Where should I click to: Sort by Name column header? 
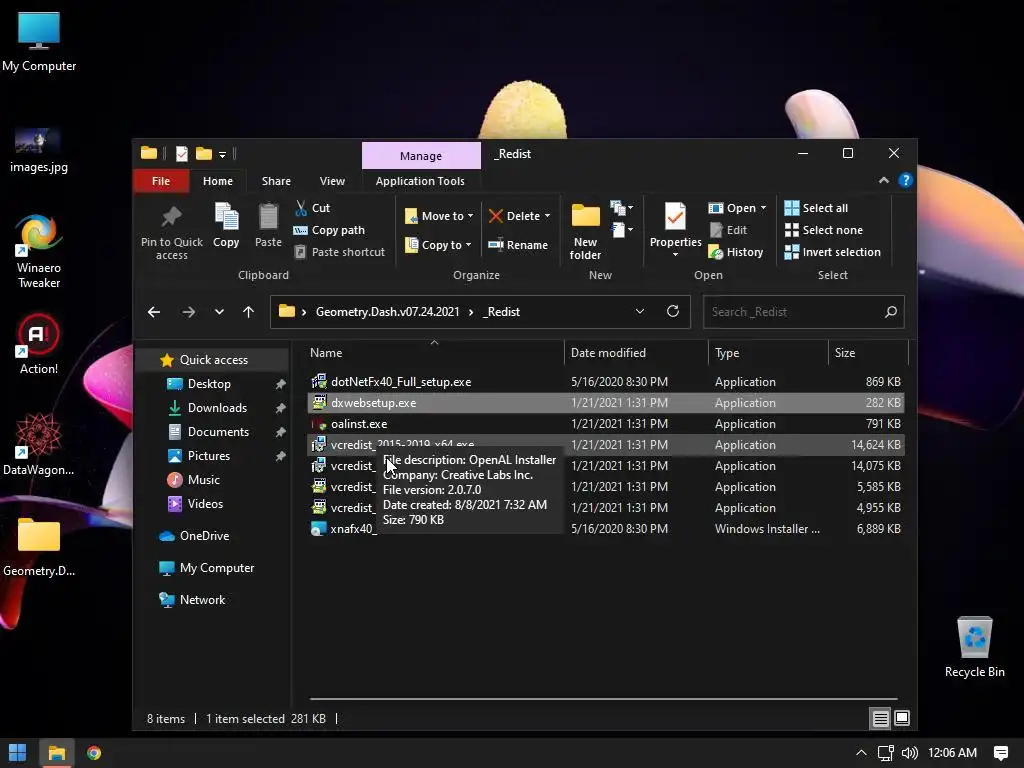pyautogui.click(x=434, y=353)
